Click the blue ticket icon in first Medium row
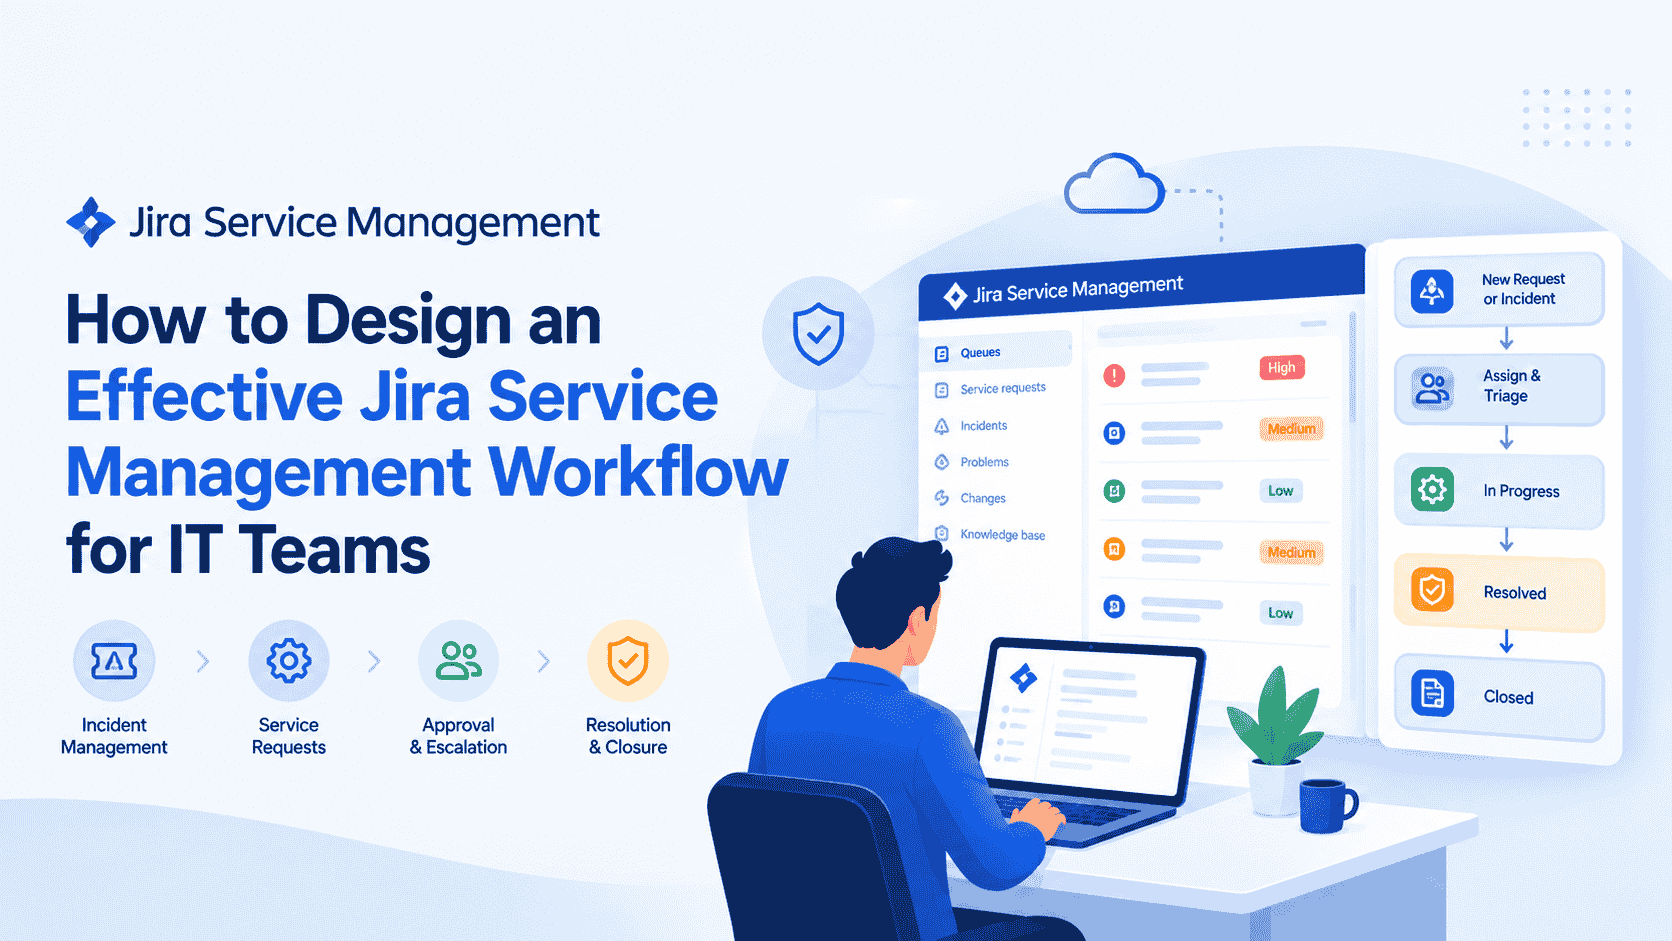 [1114, 433]
